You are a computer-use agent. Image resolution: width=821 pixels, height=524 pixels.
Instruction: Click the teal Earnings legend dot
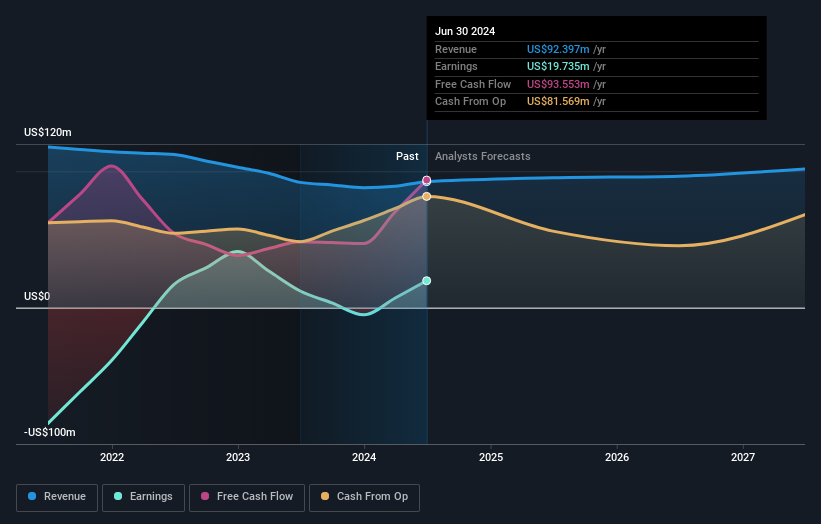[118, 496]
